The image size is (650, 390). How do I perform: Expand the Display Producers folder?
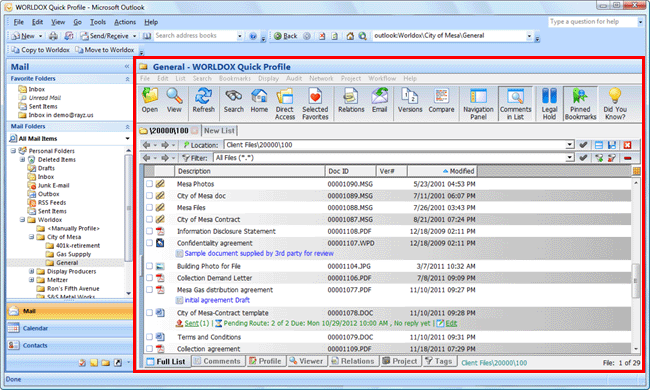click(32, 271)
